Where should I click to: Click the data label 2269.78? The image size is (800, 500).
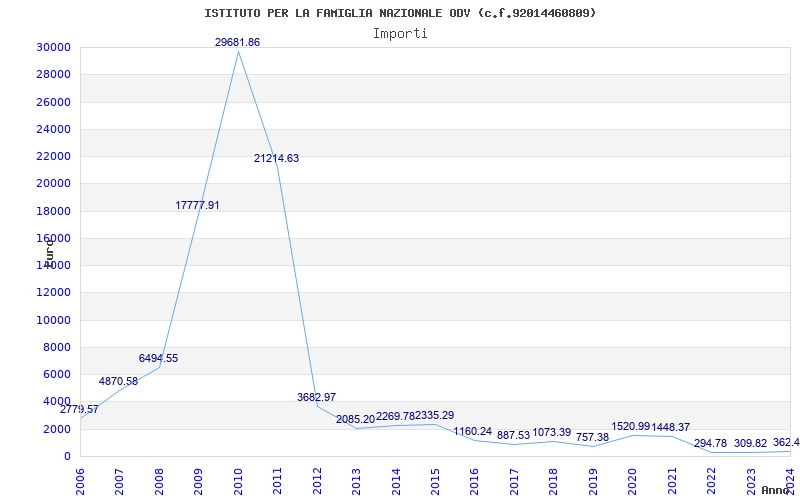(x=395, y=416)
